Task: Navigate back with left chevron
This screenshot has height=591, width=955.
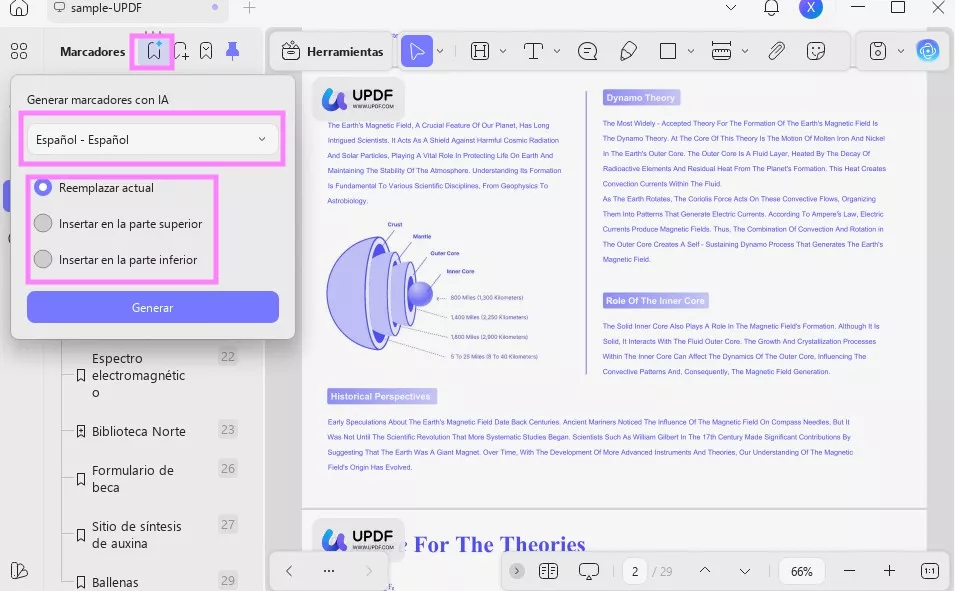Action: (x=289, y=571)
